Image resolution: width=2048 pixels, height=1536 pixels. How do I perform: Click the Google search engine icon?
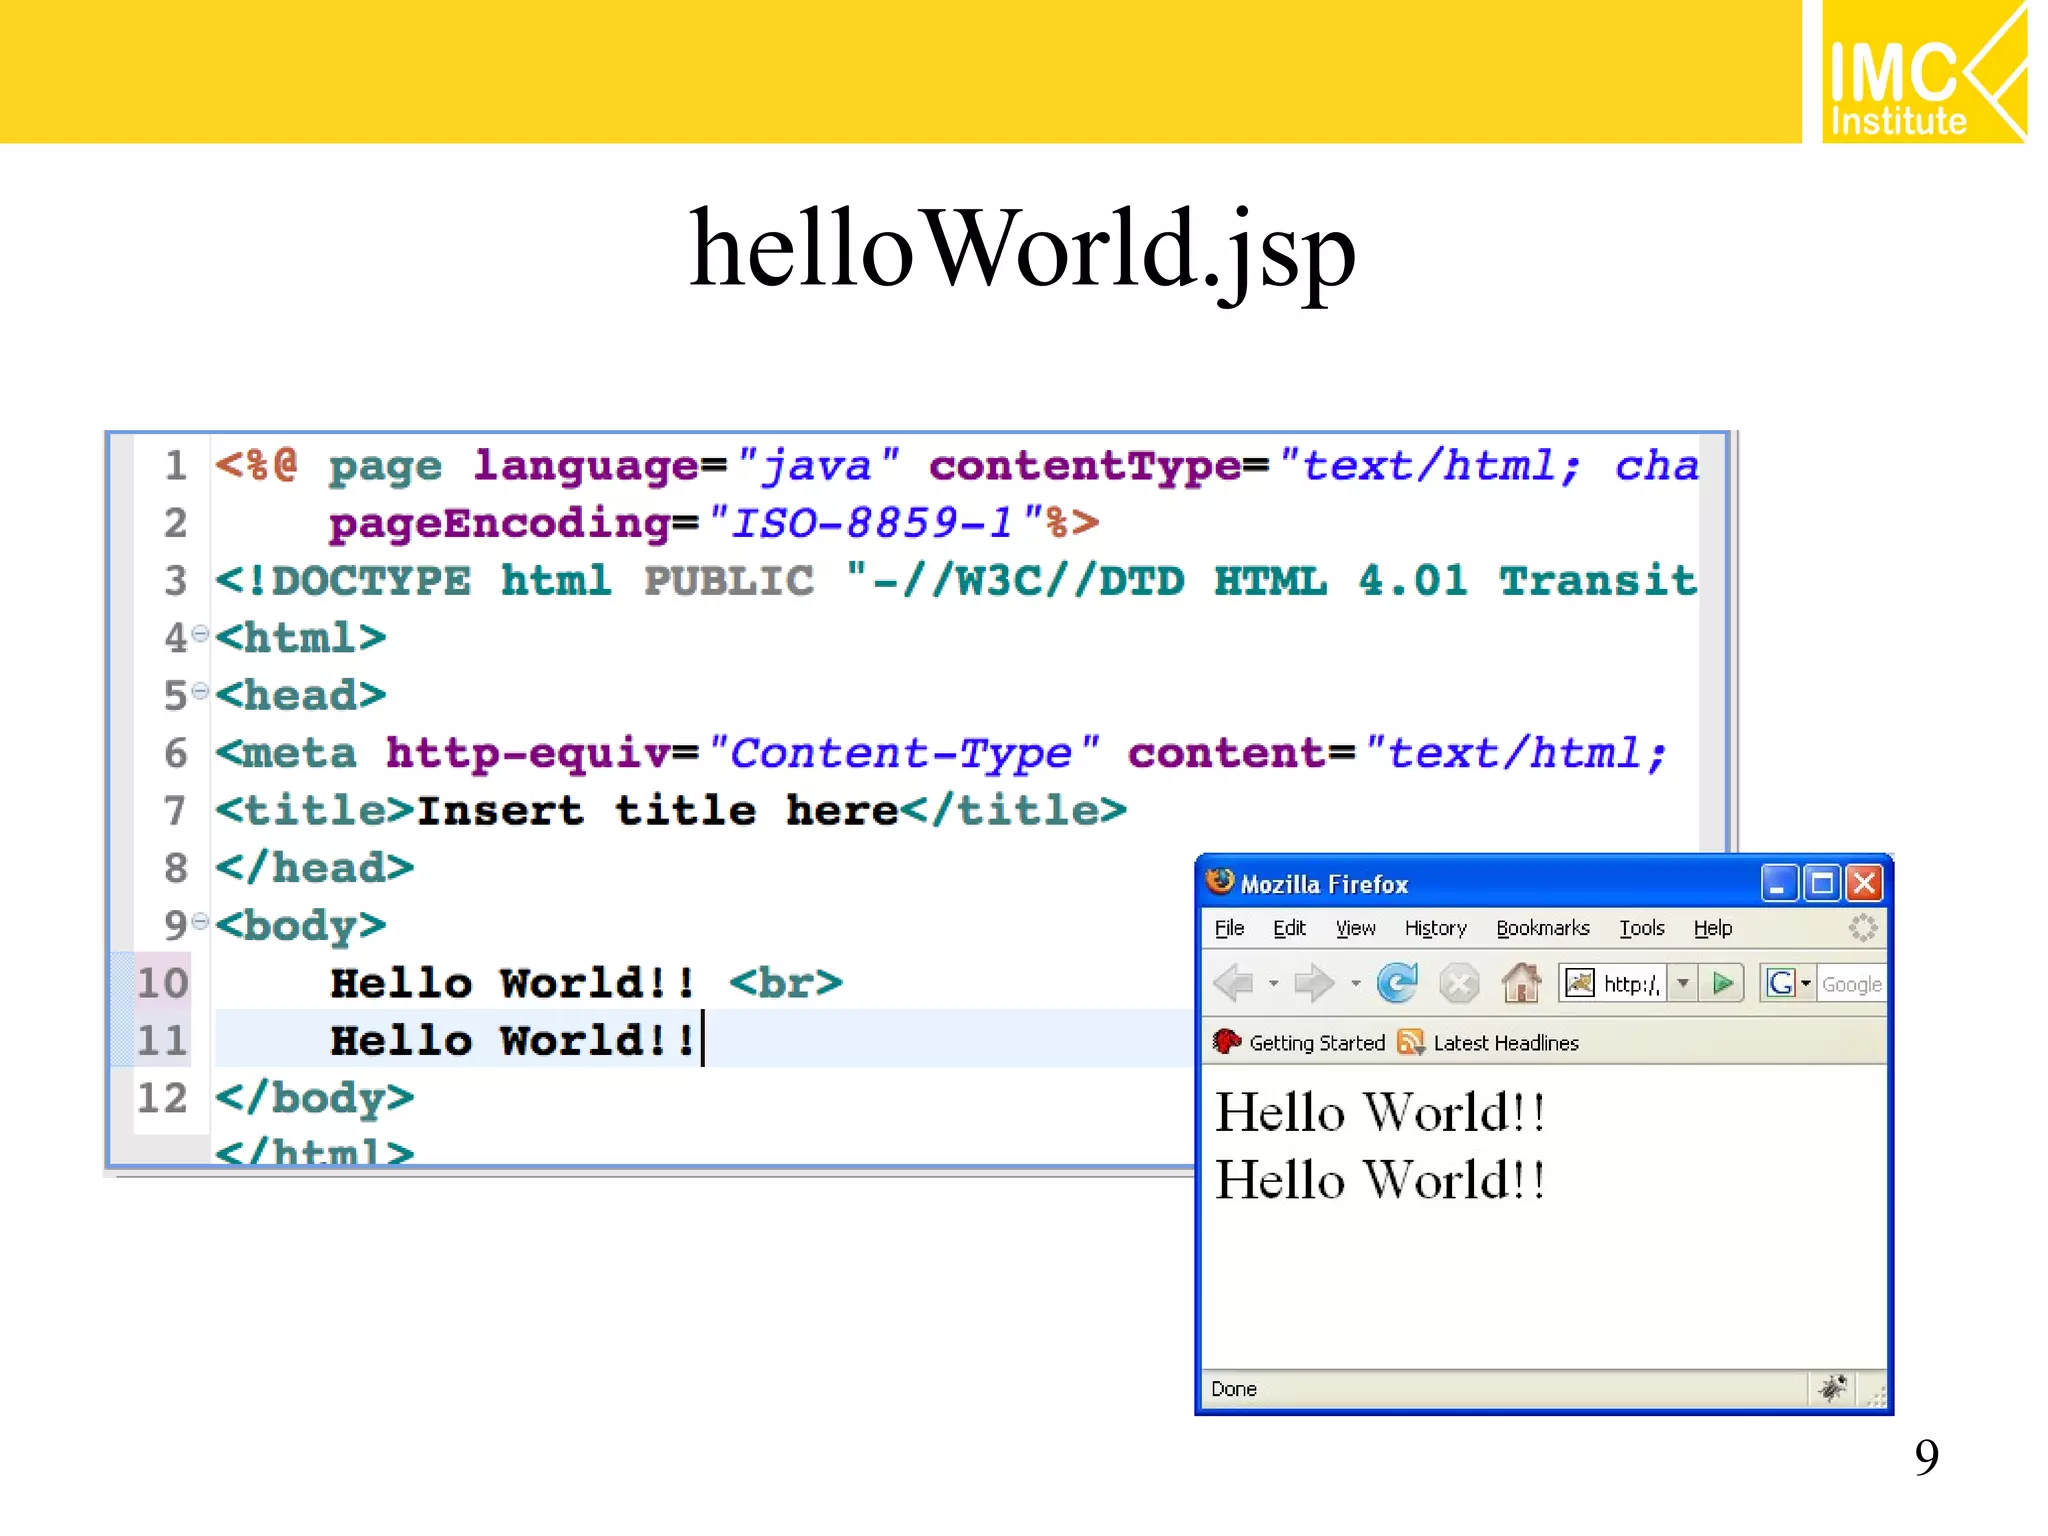(1780, 983)
